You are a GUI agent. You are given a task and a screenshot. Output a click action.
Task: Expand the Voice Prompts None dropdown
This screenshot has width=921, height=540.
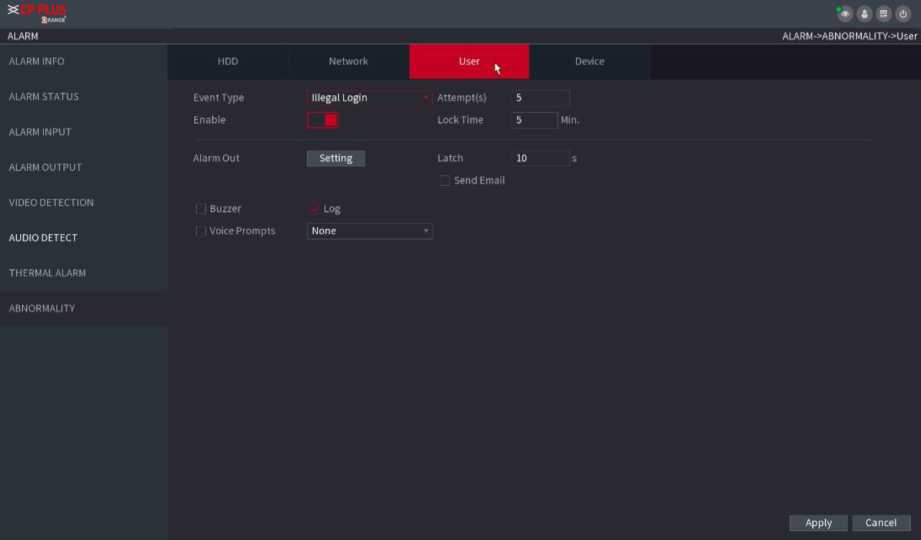[369, 231]
